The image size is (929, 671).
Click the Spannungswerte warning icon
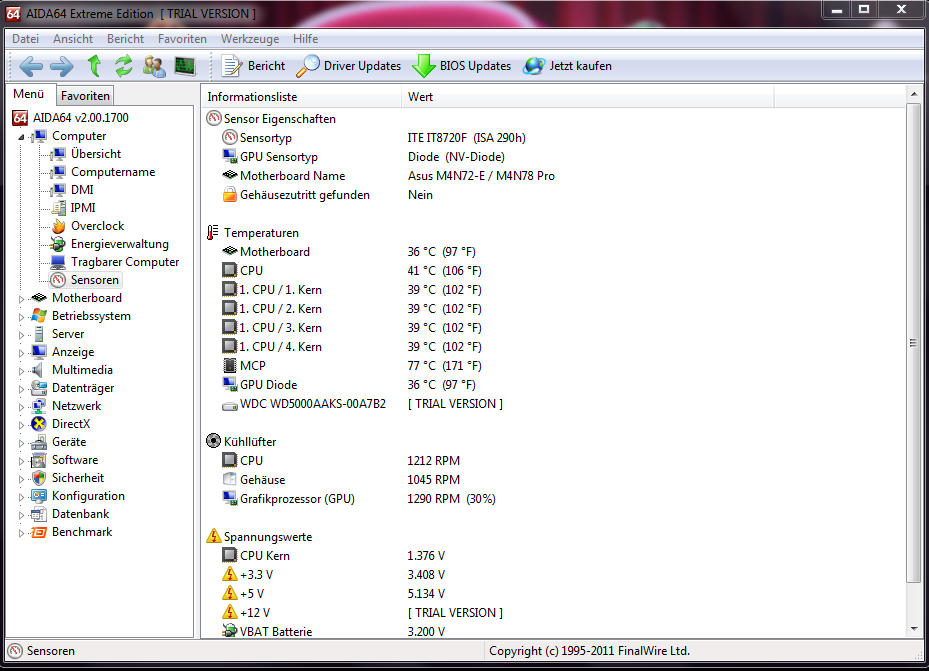click(x=213, y=536)
